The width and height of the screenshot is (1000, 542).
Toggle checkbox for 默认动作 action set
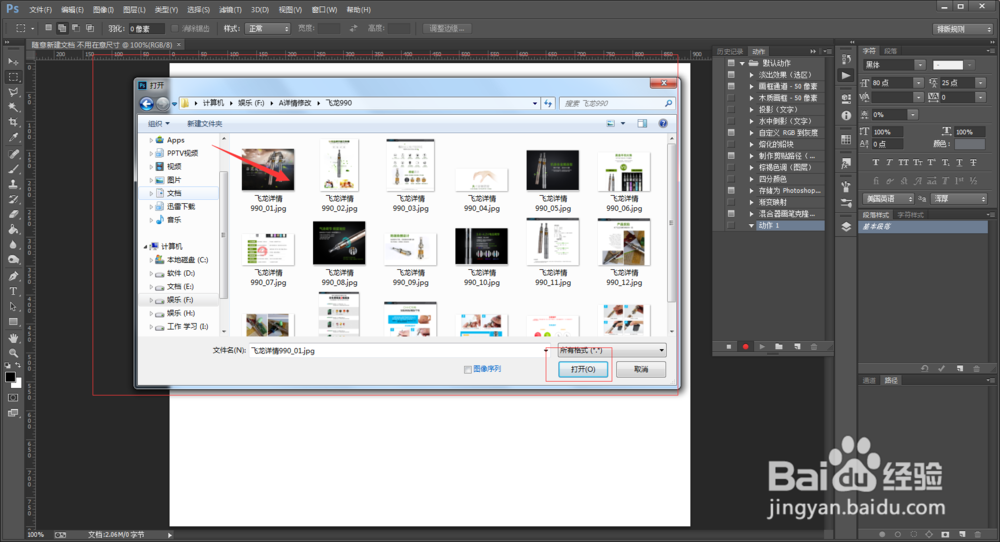(x=731, y=63)
